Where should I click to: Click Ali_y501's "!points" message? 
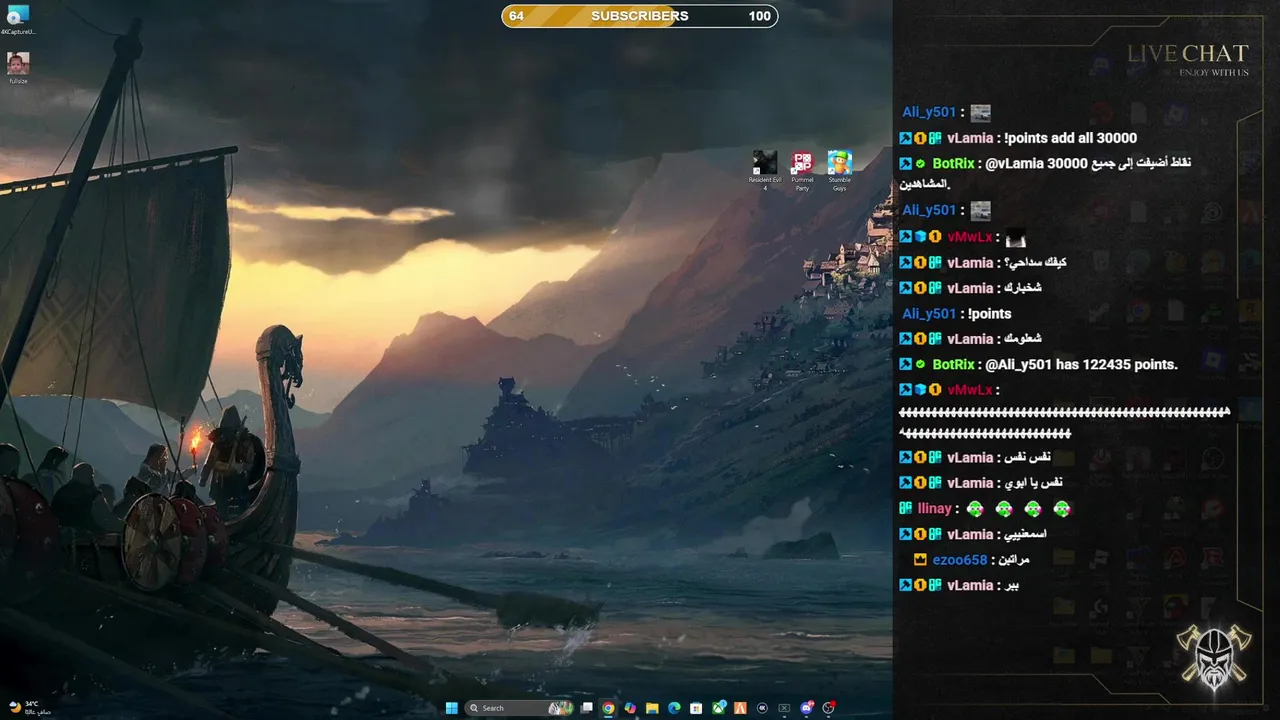989,314
